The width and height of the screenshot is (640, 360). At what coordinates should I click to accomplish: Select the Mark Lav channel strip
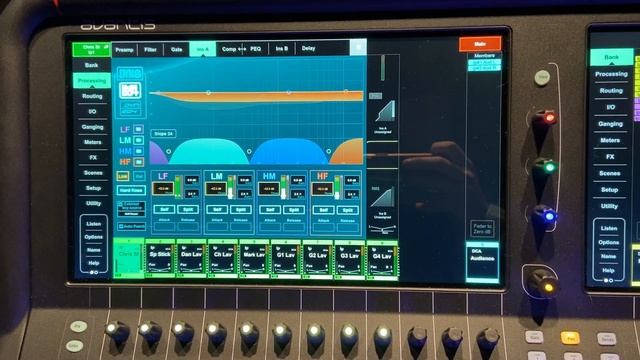[x=254, y=259]
